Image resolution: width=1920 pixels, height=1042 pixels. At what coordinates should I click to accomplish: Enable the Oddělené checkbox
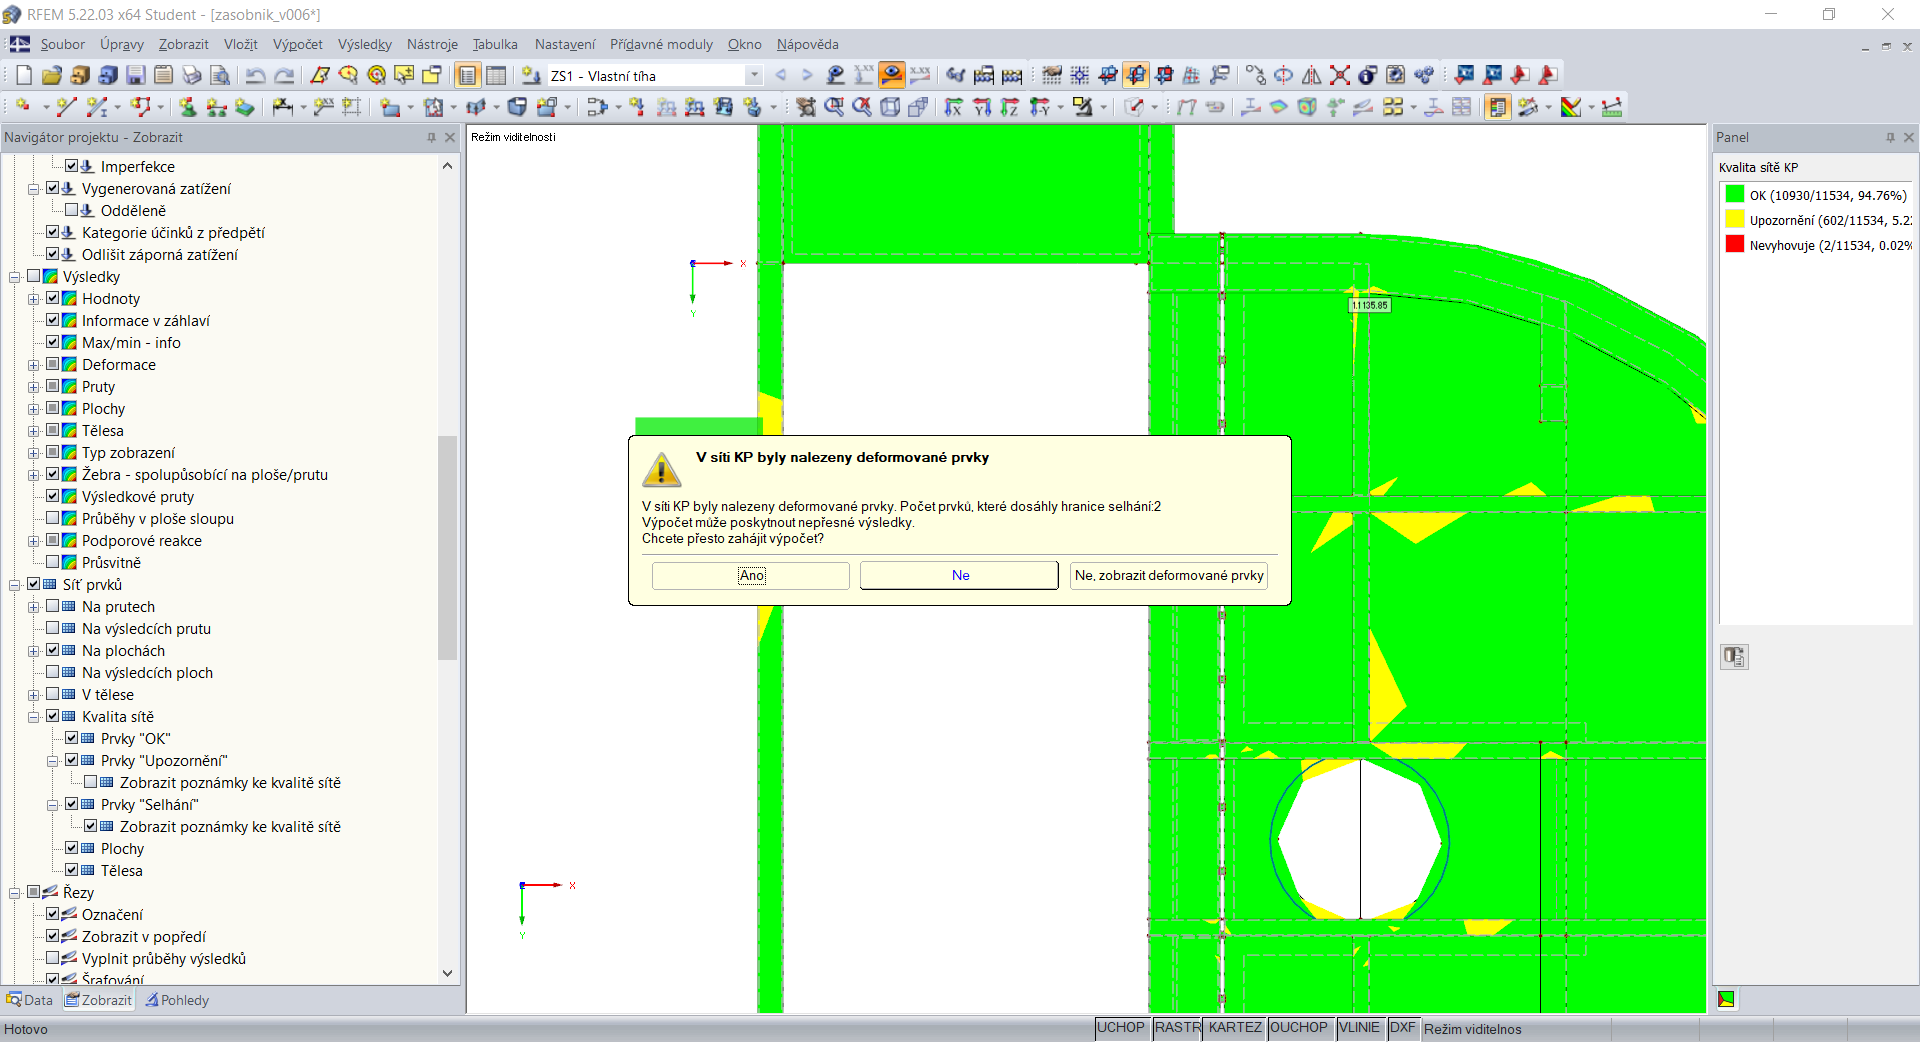[x=72, y=211]
